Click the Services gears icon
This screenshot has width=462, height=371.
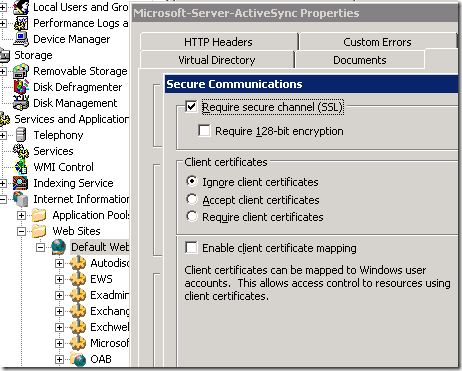[21, 151]
